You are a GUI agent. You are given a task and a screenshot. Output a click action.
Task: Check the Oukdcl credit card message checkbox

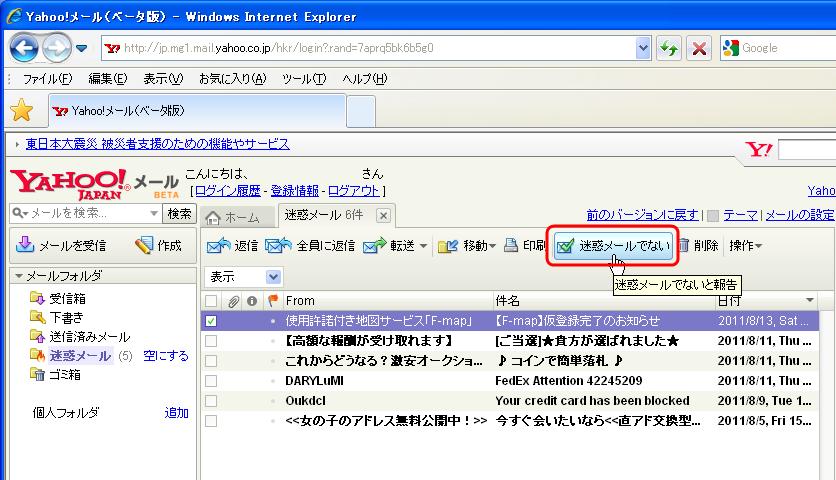(211, 401)
